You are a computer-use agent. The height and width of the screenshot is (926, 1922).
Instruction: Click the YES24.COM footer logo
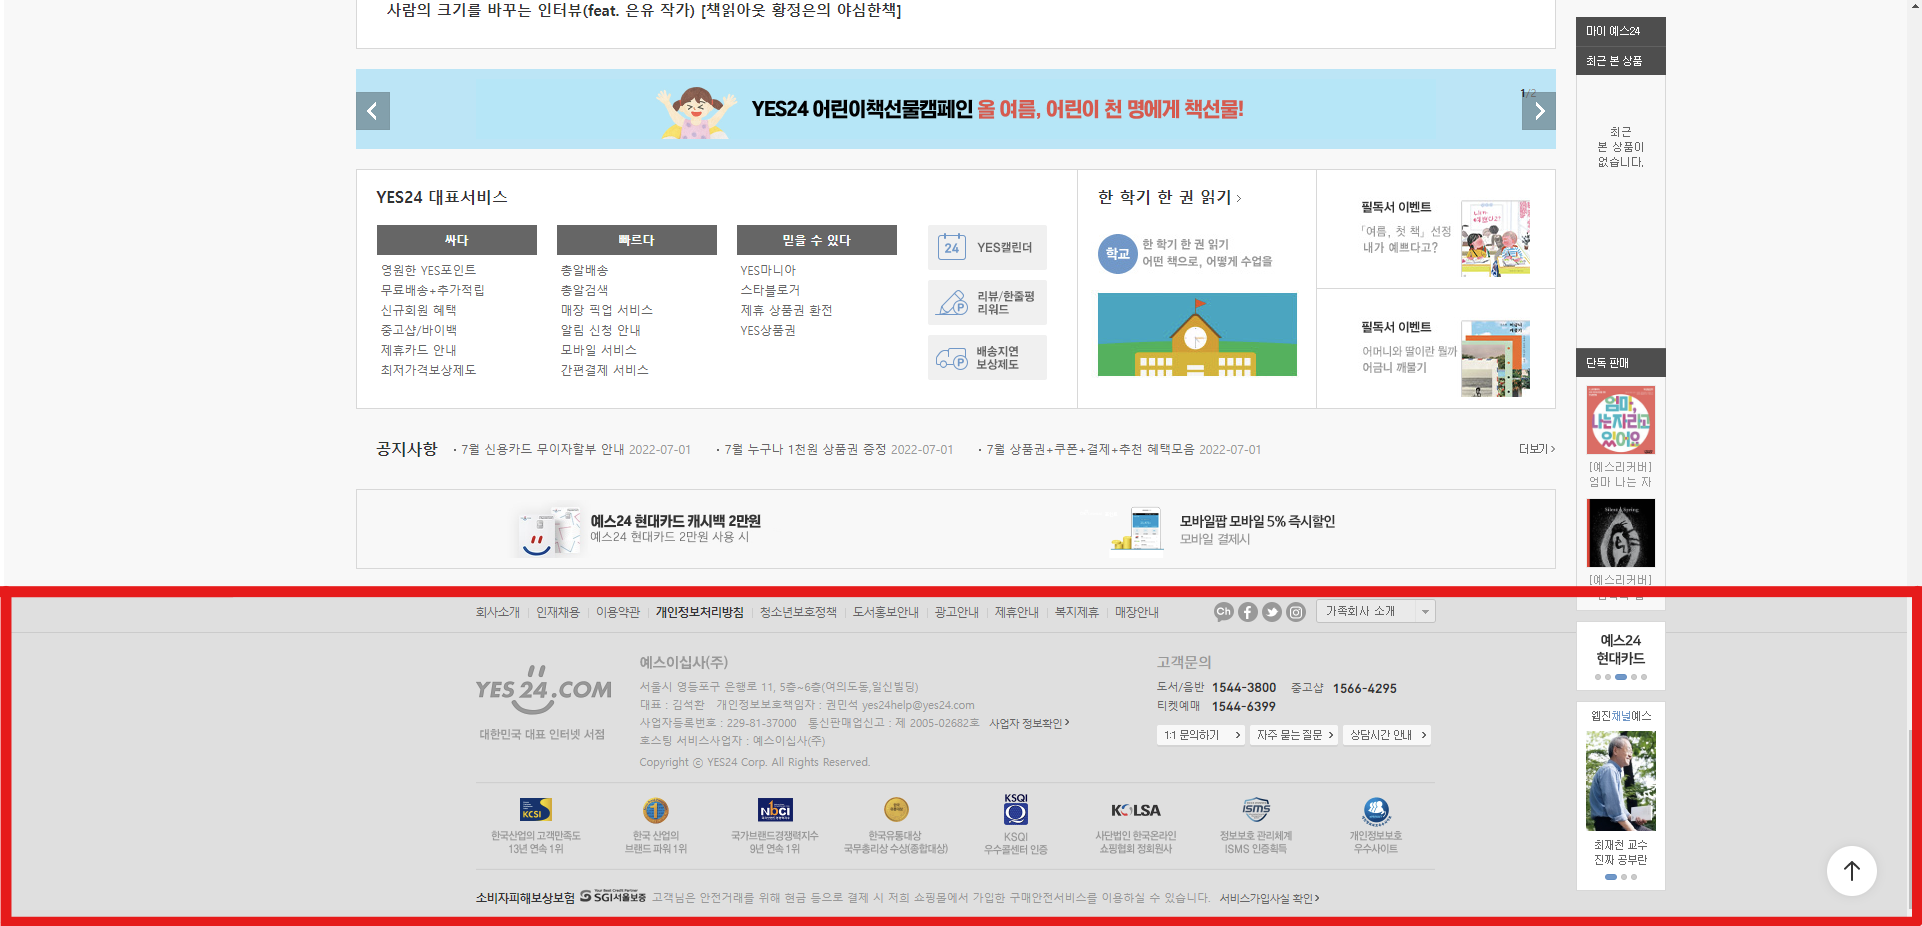543,690
